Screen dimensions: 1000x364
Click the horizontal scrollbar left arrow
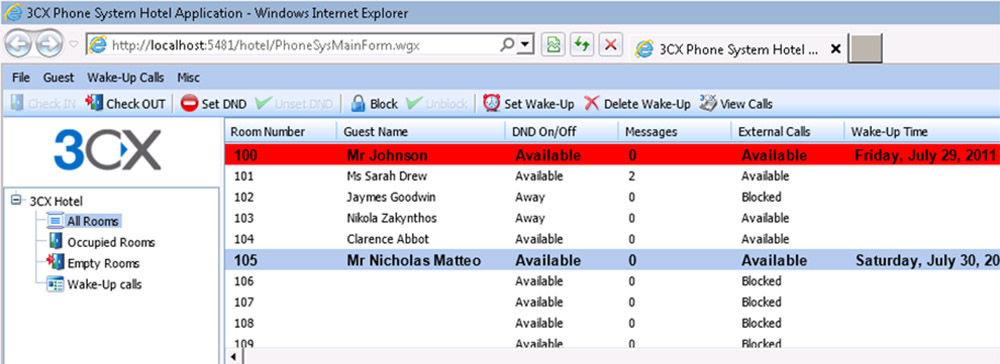pos(232,356)
